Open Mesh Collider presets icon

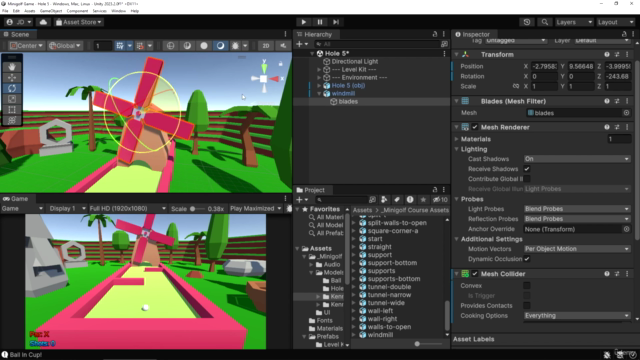tap(617, 274)
